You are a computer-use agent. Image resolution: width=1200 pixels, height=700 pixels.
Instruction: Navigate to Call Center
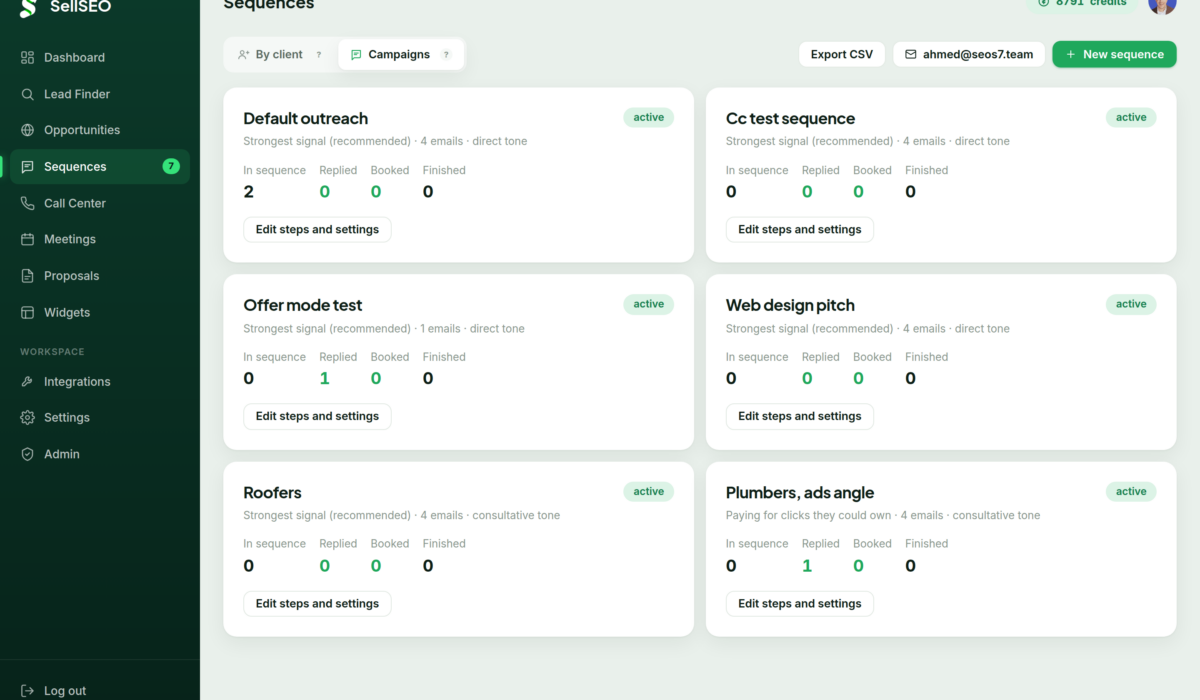pos(100,203)
